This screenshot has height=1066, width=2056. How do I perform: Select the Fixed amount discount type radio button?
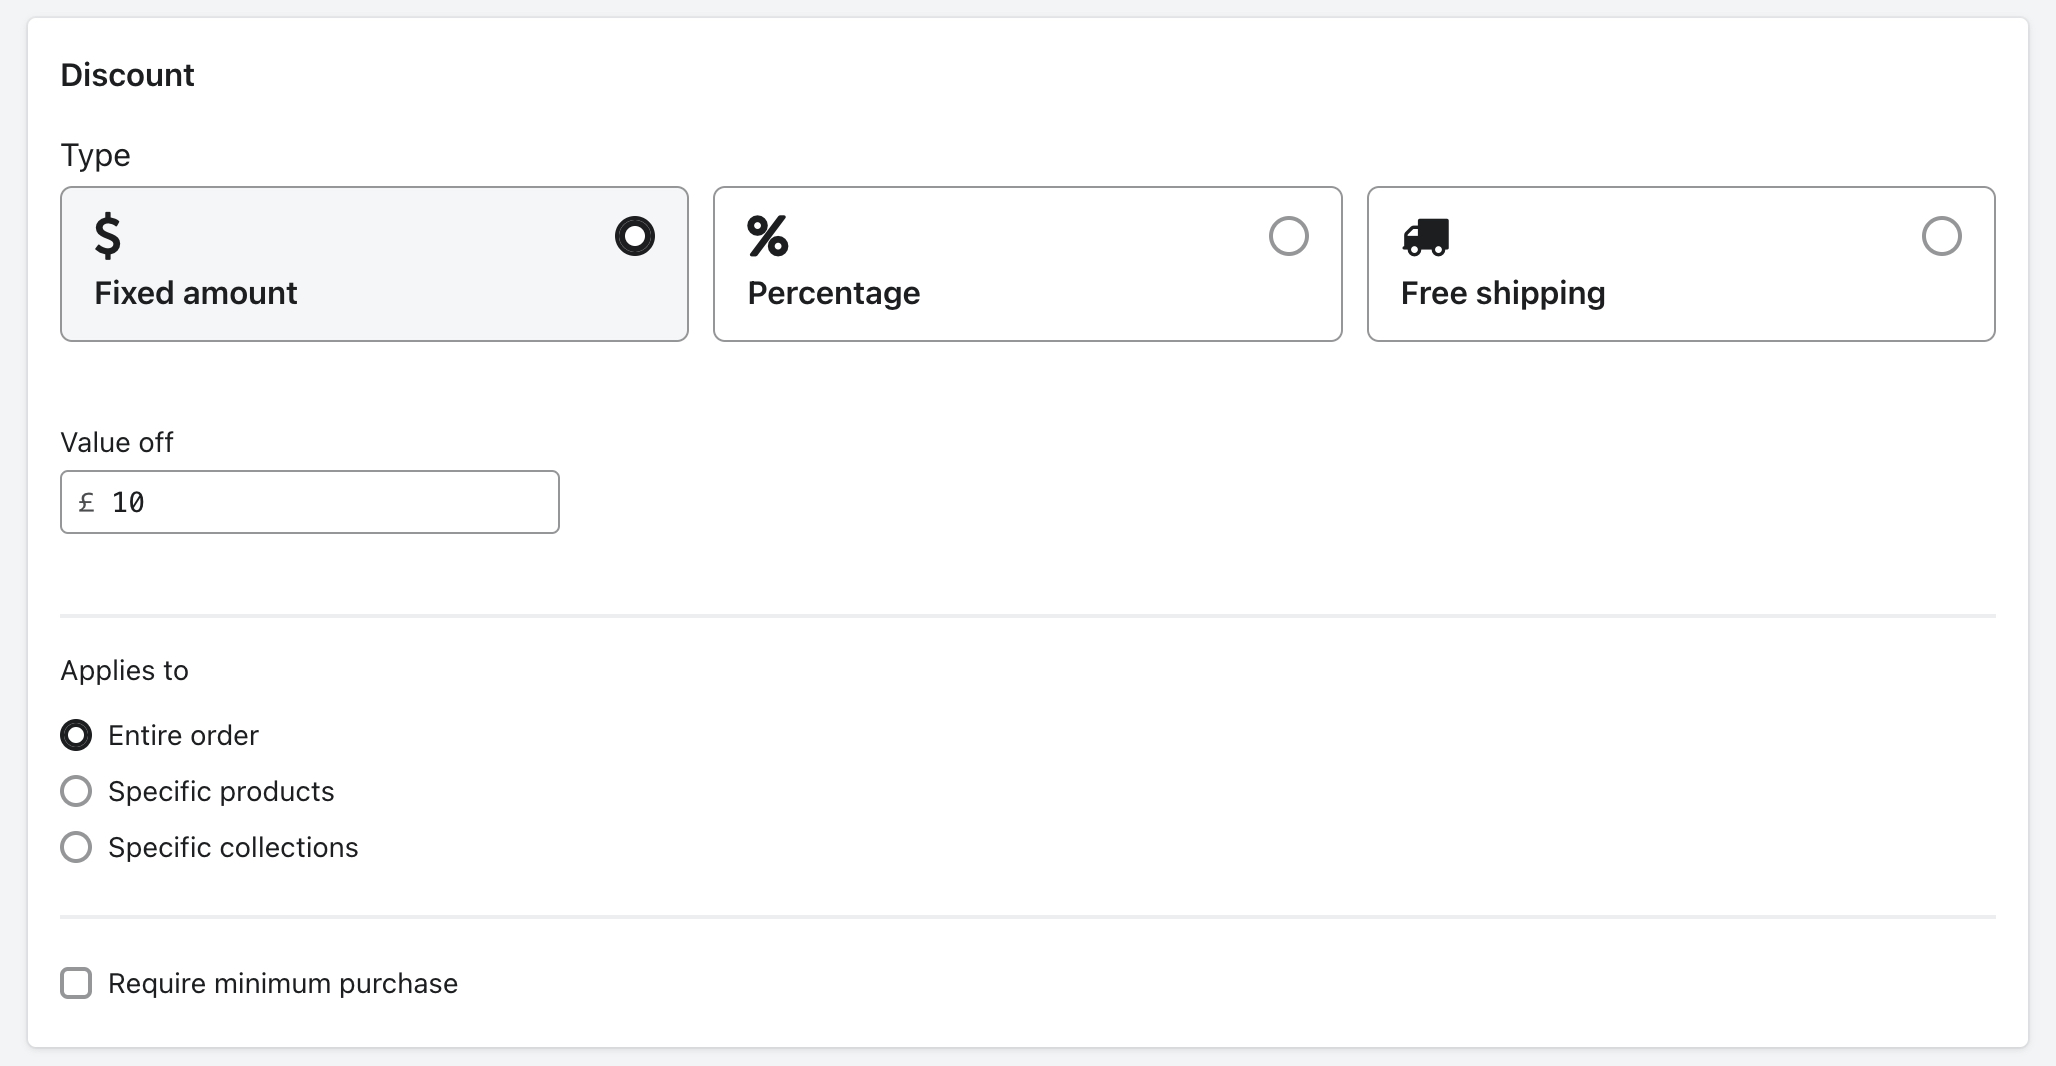click(x=635, y=236)
